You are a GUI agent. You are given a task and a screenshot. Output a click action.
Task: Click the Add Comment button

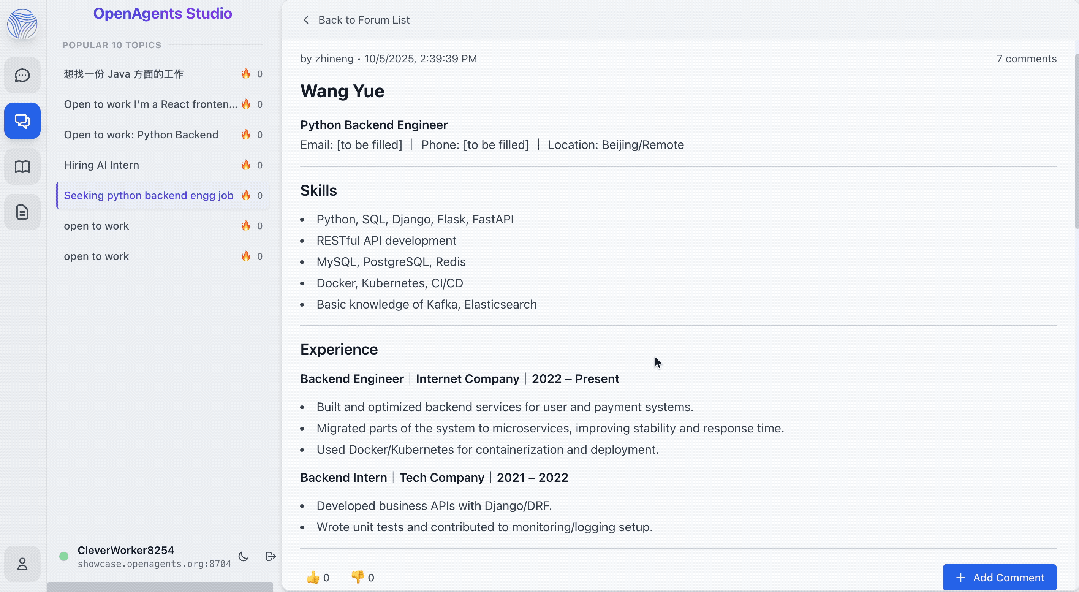[x=999, y=577]
